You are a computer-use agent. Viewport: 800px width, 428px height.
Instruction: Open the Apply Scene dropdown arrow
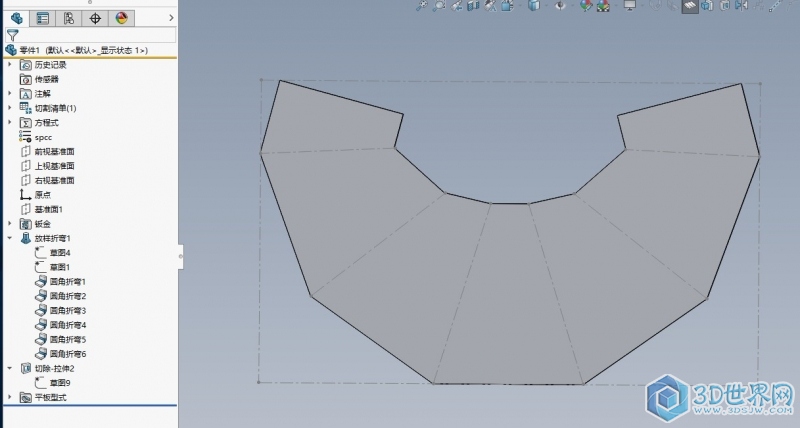pos(614,6)
